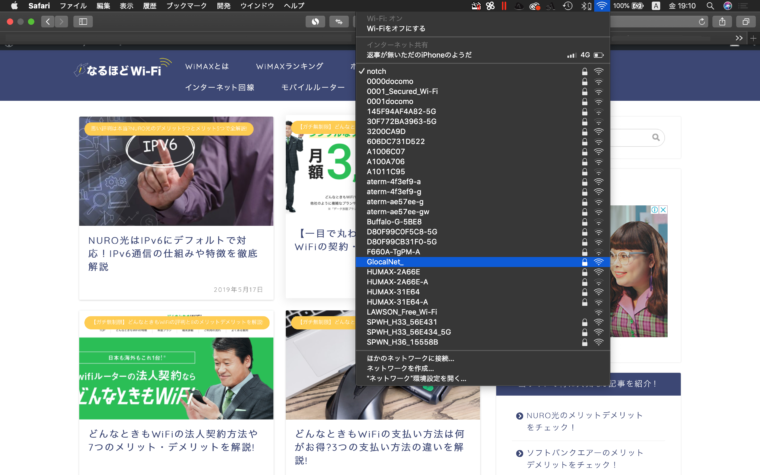
Task: Click the なるほどWi-Fi site logo
Action: 123,68
